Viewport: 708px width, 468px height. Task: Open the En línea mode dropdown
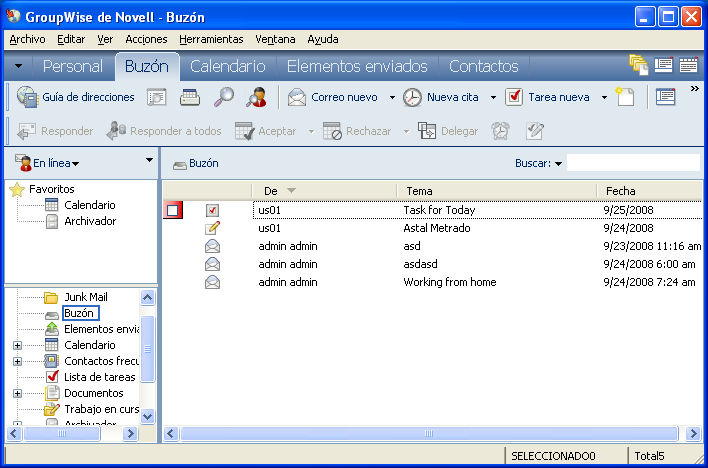click(x=49, y=162)
